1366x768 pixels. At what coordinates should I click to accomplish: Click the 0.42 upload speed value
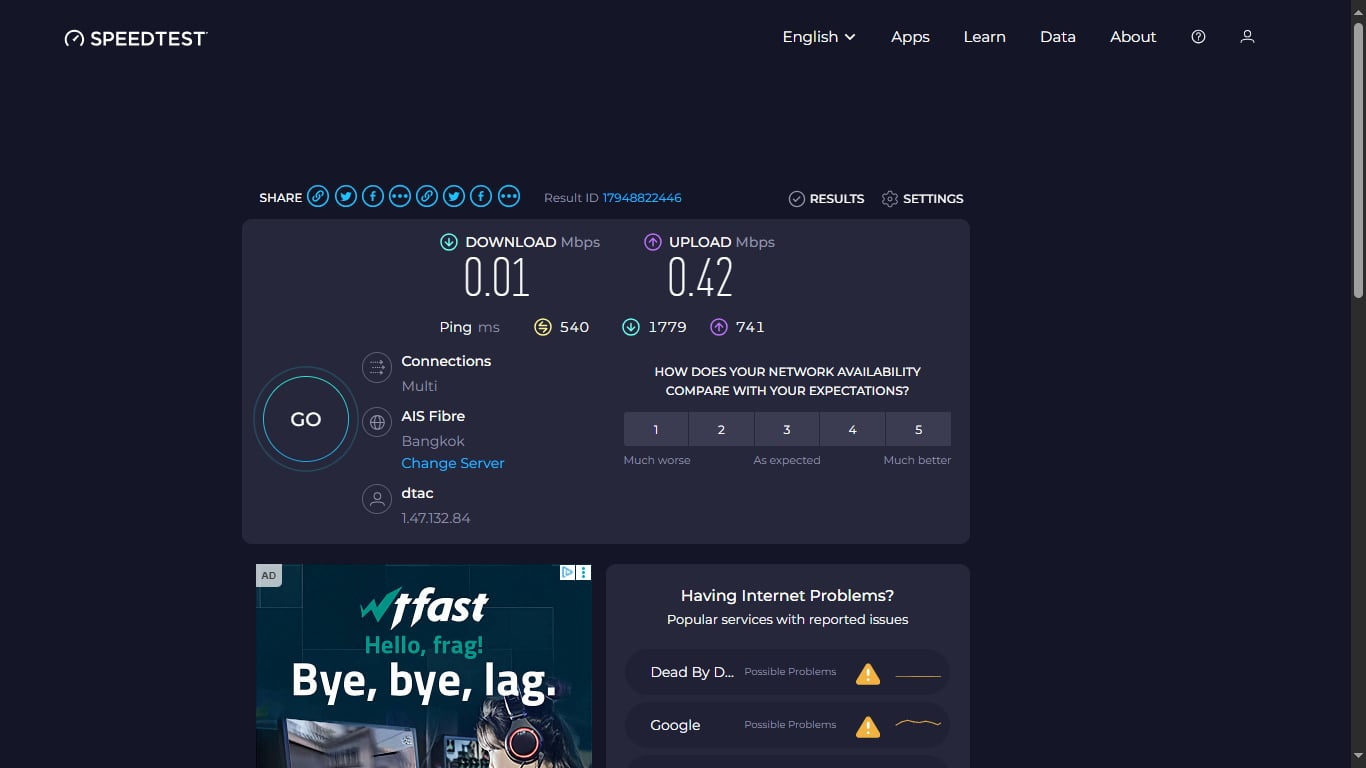coord(700,278)
